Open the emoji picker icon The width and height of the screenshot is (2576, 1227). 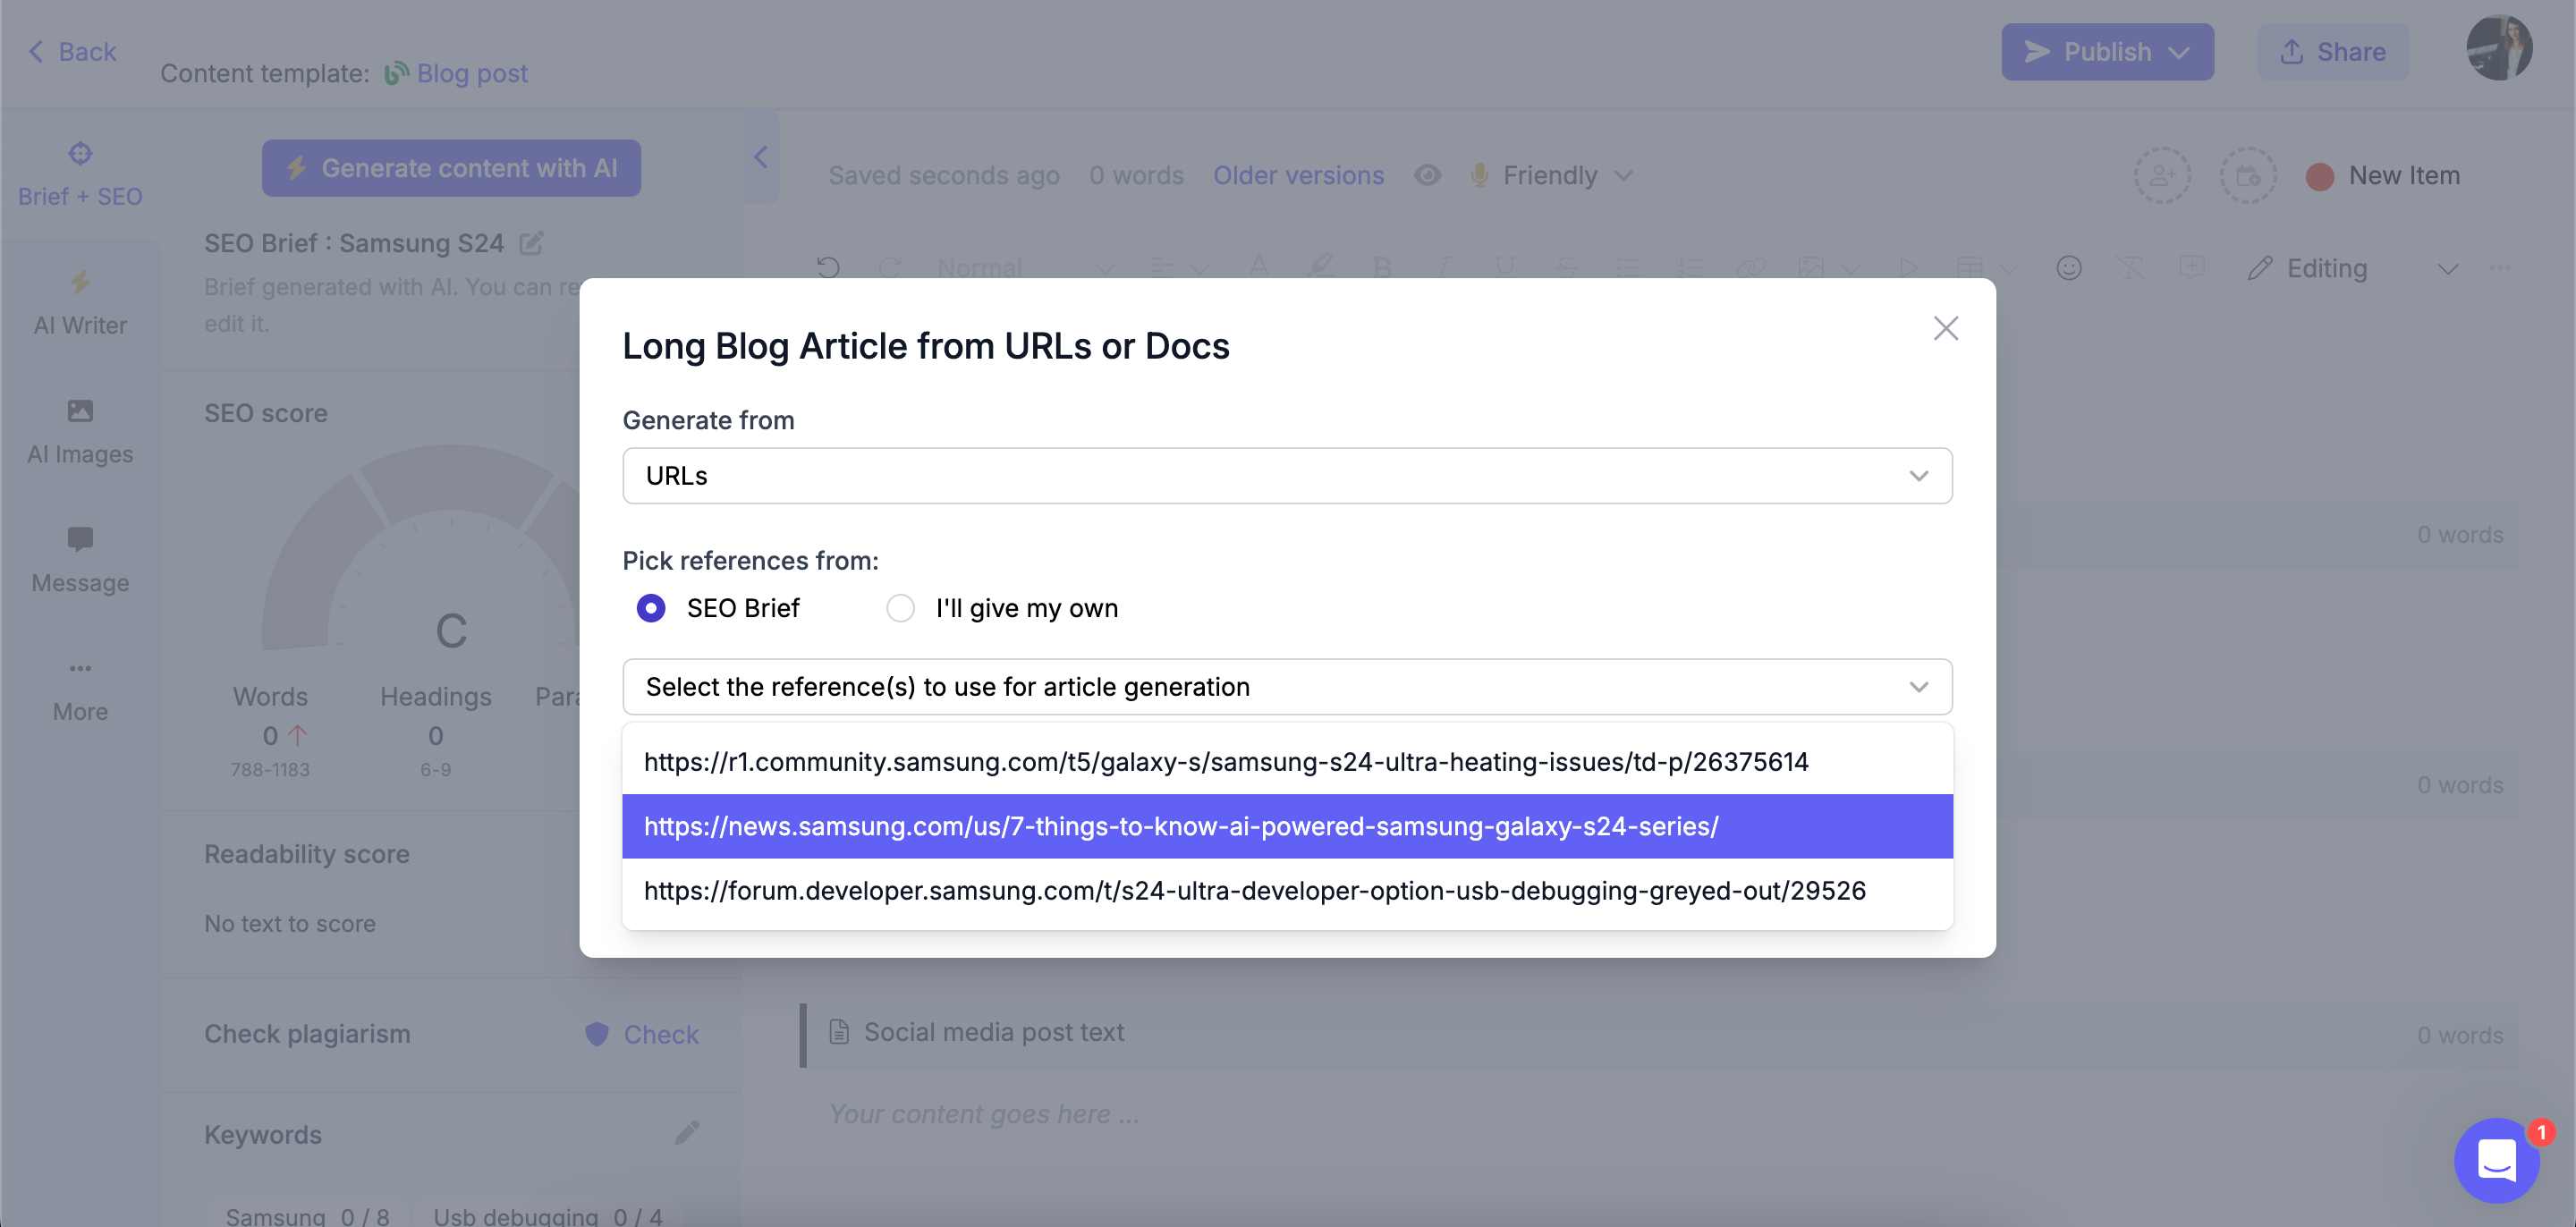tap(2068, 268)
